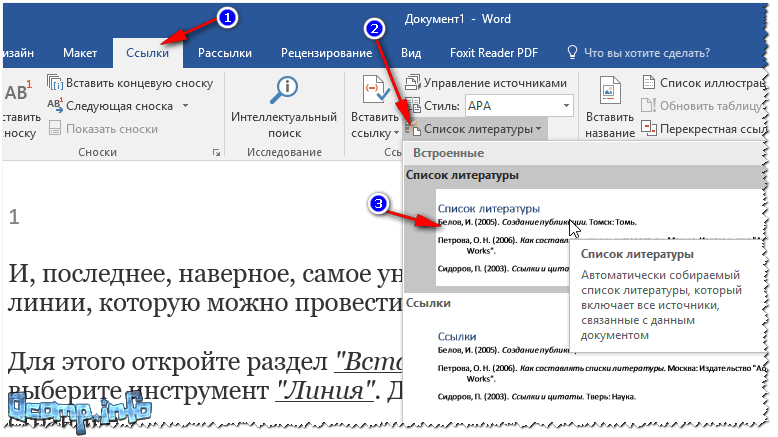The image size is (778, 437).
Task: Click the Стиль icon
Action: click(x=413, y=105)
